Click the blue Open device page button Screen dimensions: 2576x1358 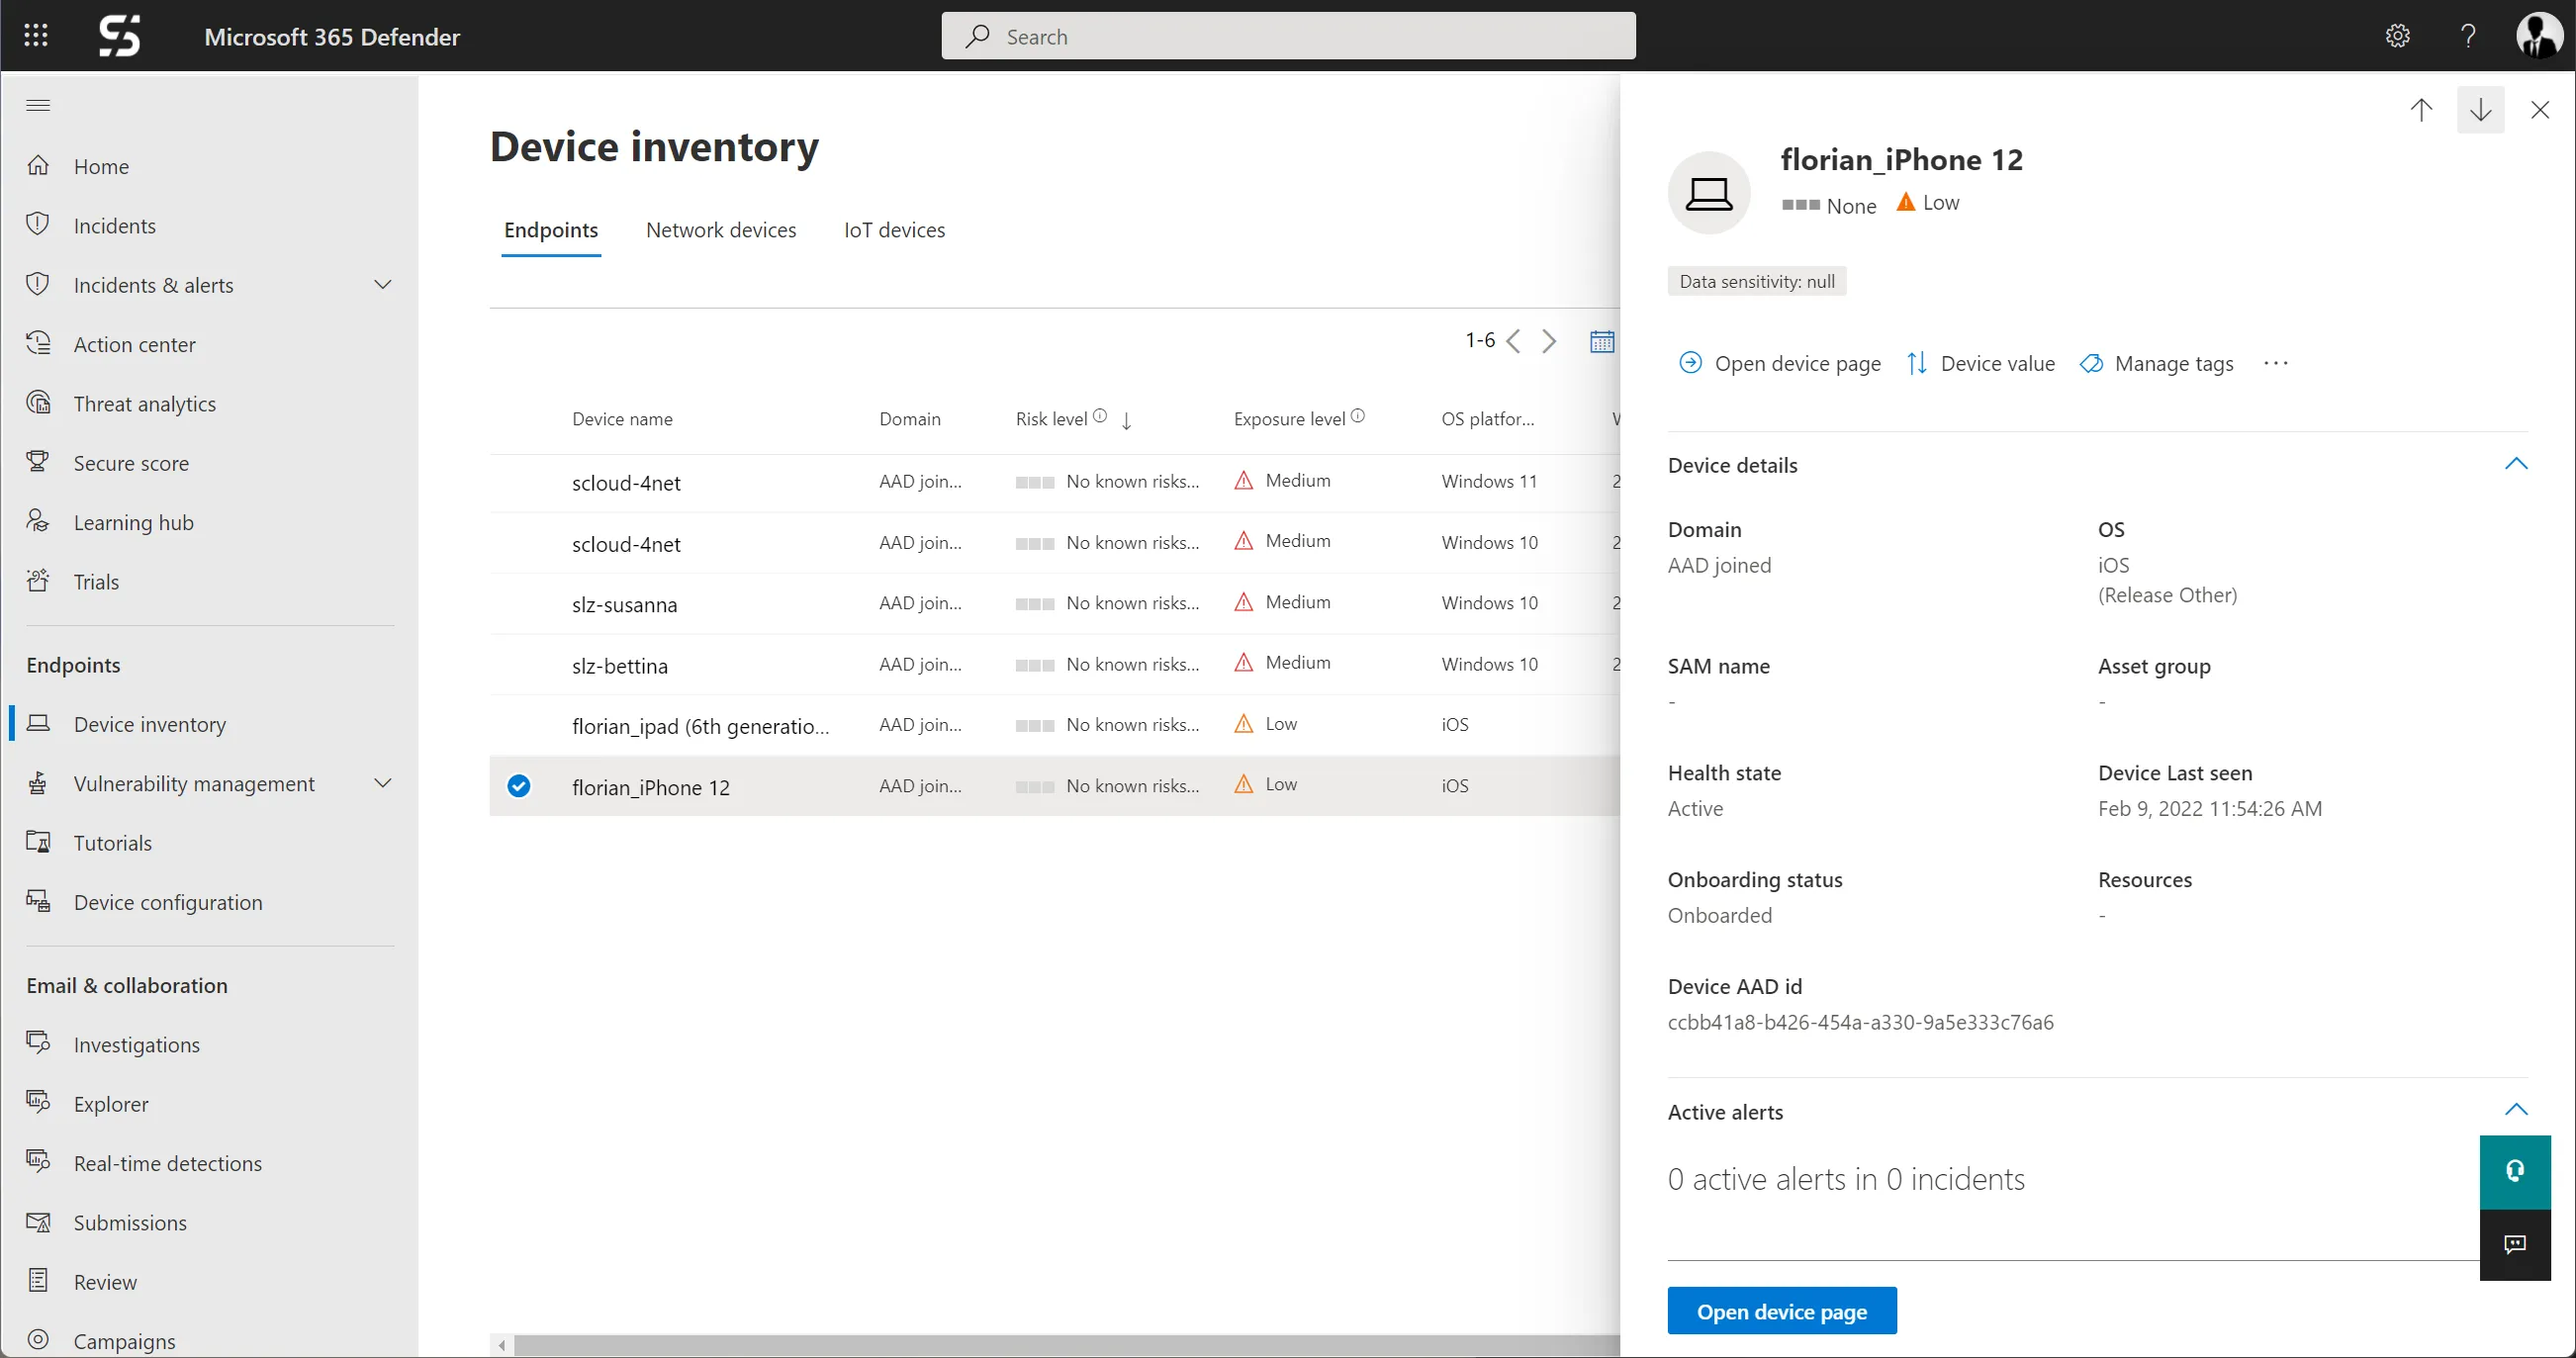[1781, 1311]
